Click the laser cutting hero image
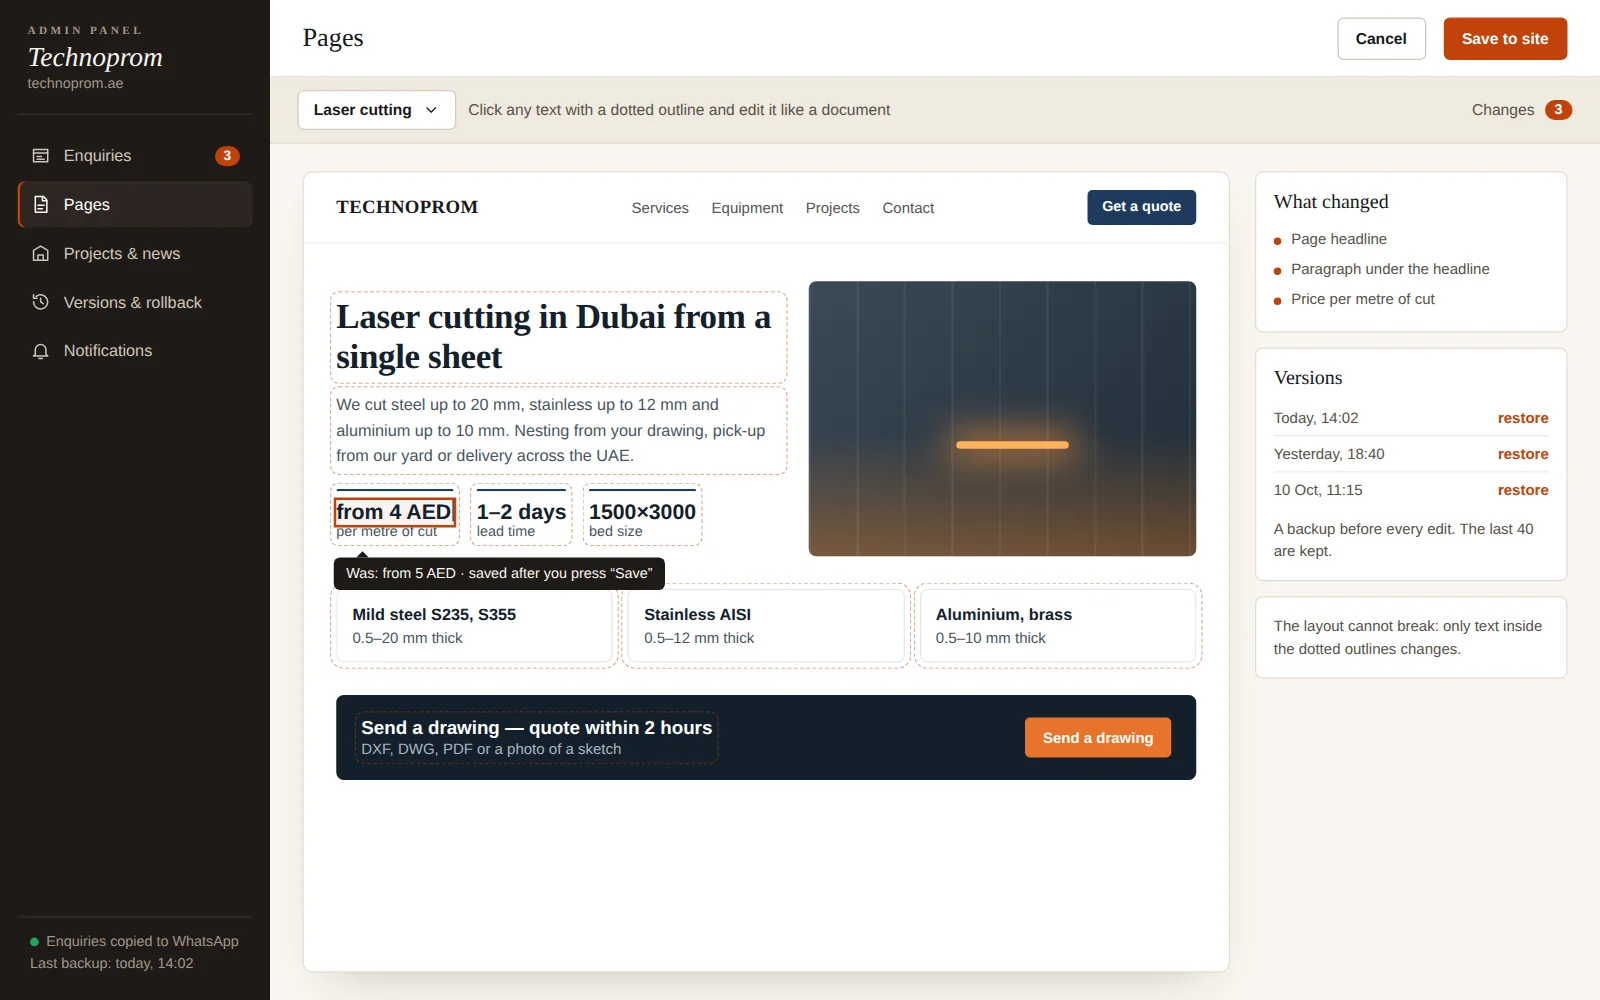 click(x=1002, y=418)
